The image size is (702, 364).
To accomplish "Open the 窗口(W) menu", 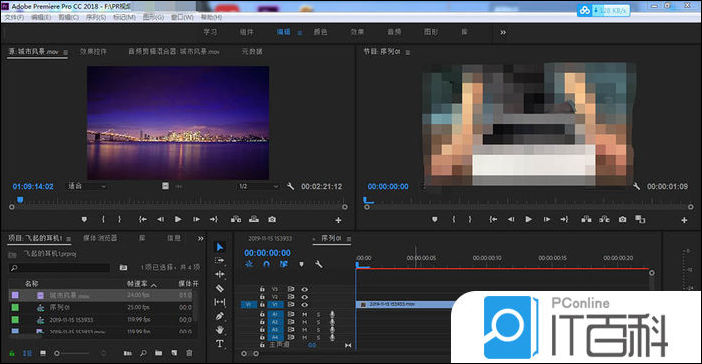I will [182, 17].
